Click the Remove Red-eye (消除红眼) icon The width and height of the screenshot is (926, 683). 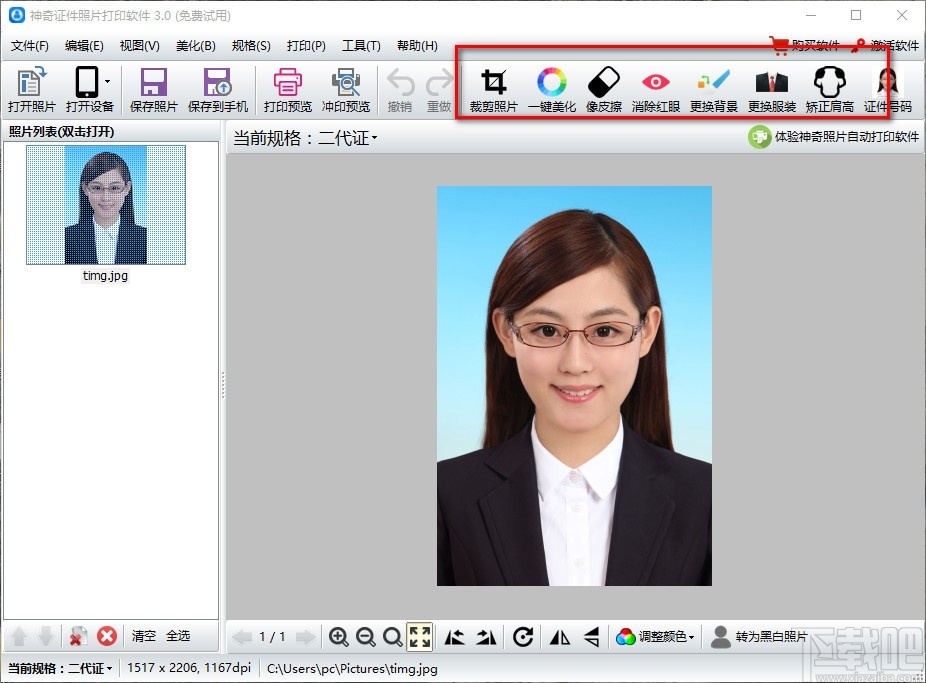pyautogui.click(x=655, y=90)
